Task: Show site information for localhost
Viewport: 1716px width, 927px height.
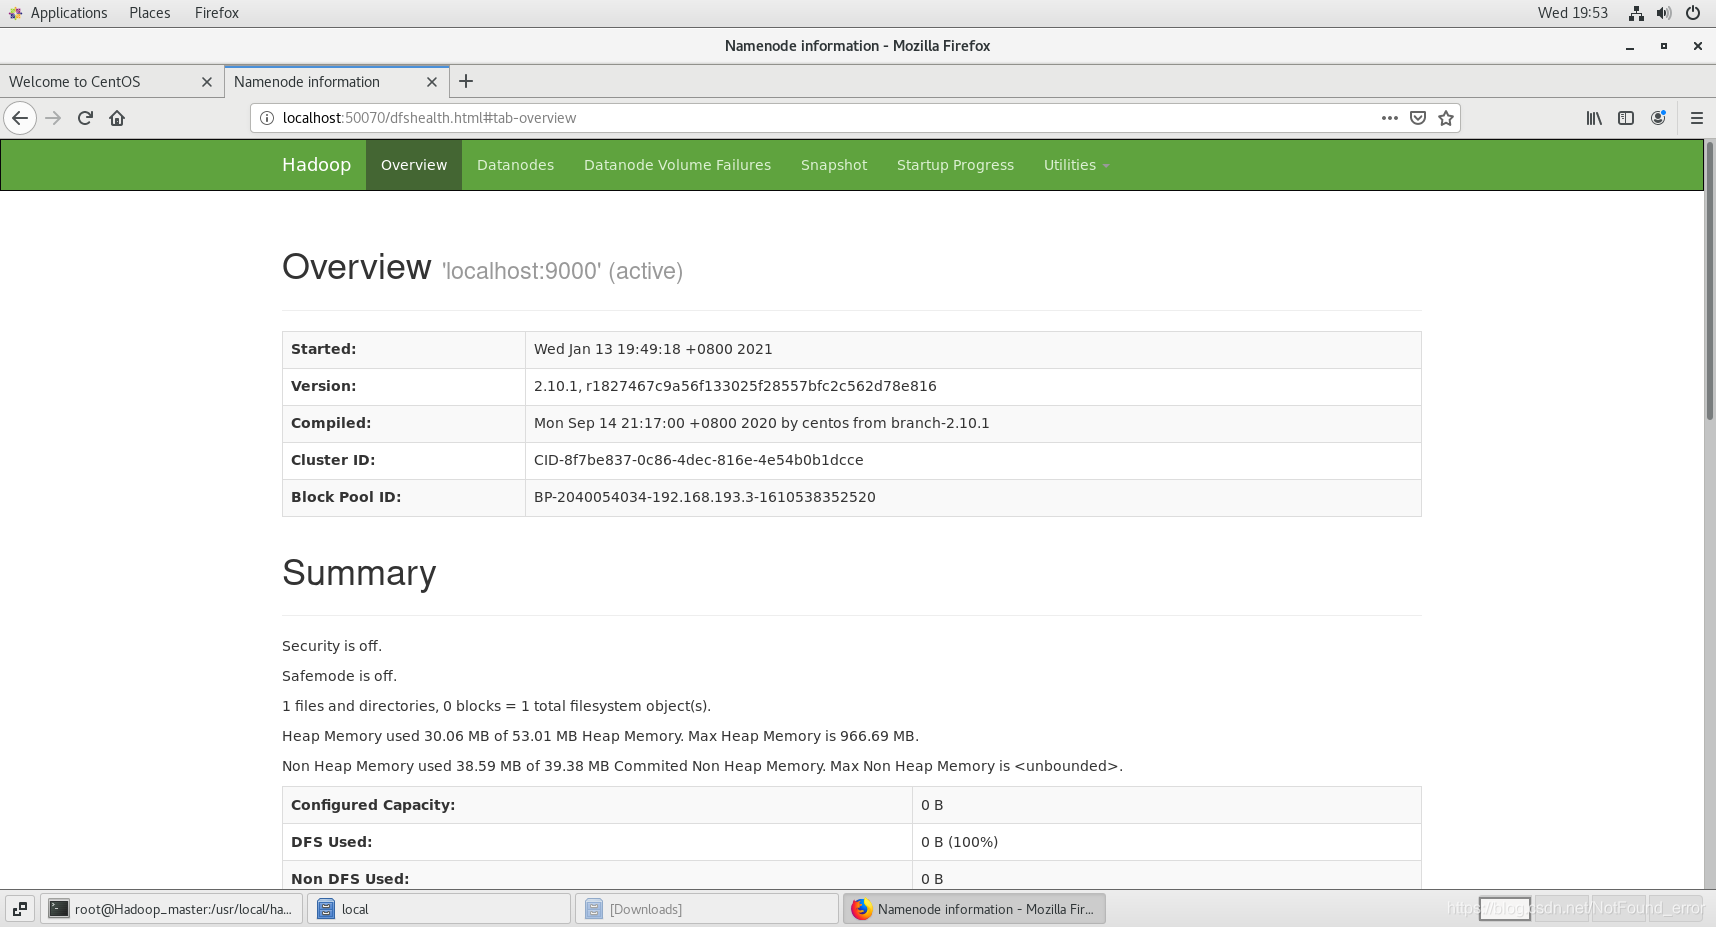Action: click(x=267, y=118)
